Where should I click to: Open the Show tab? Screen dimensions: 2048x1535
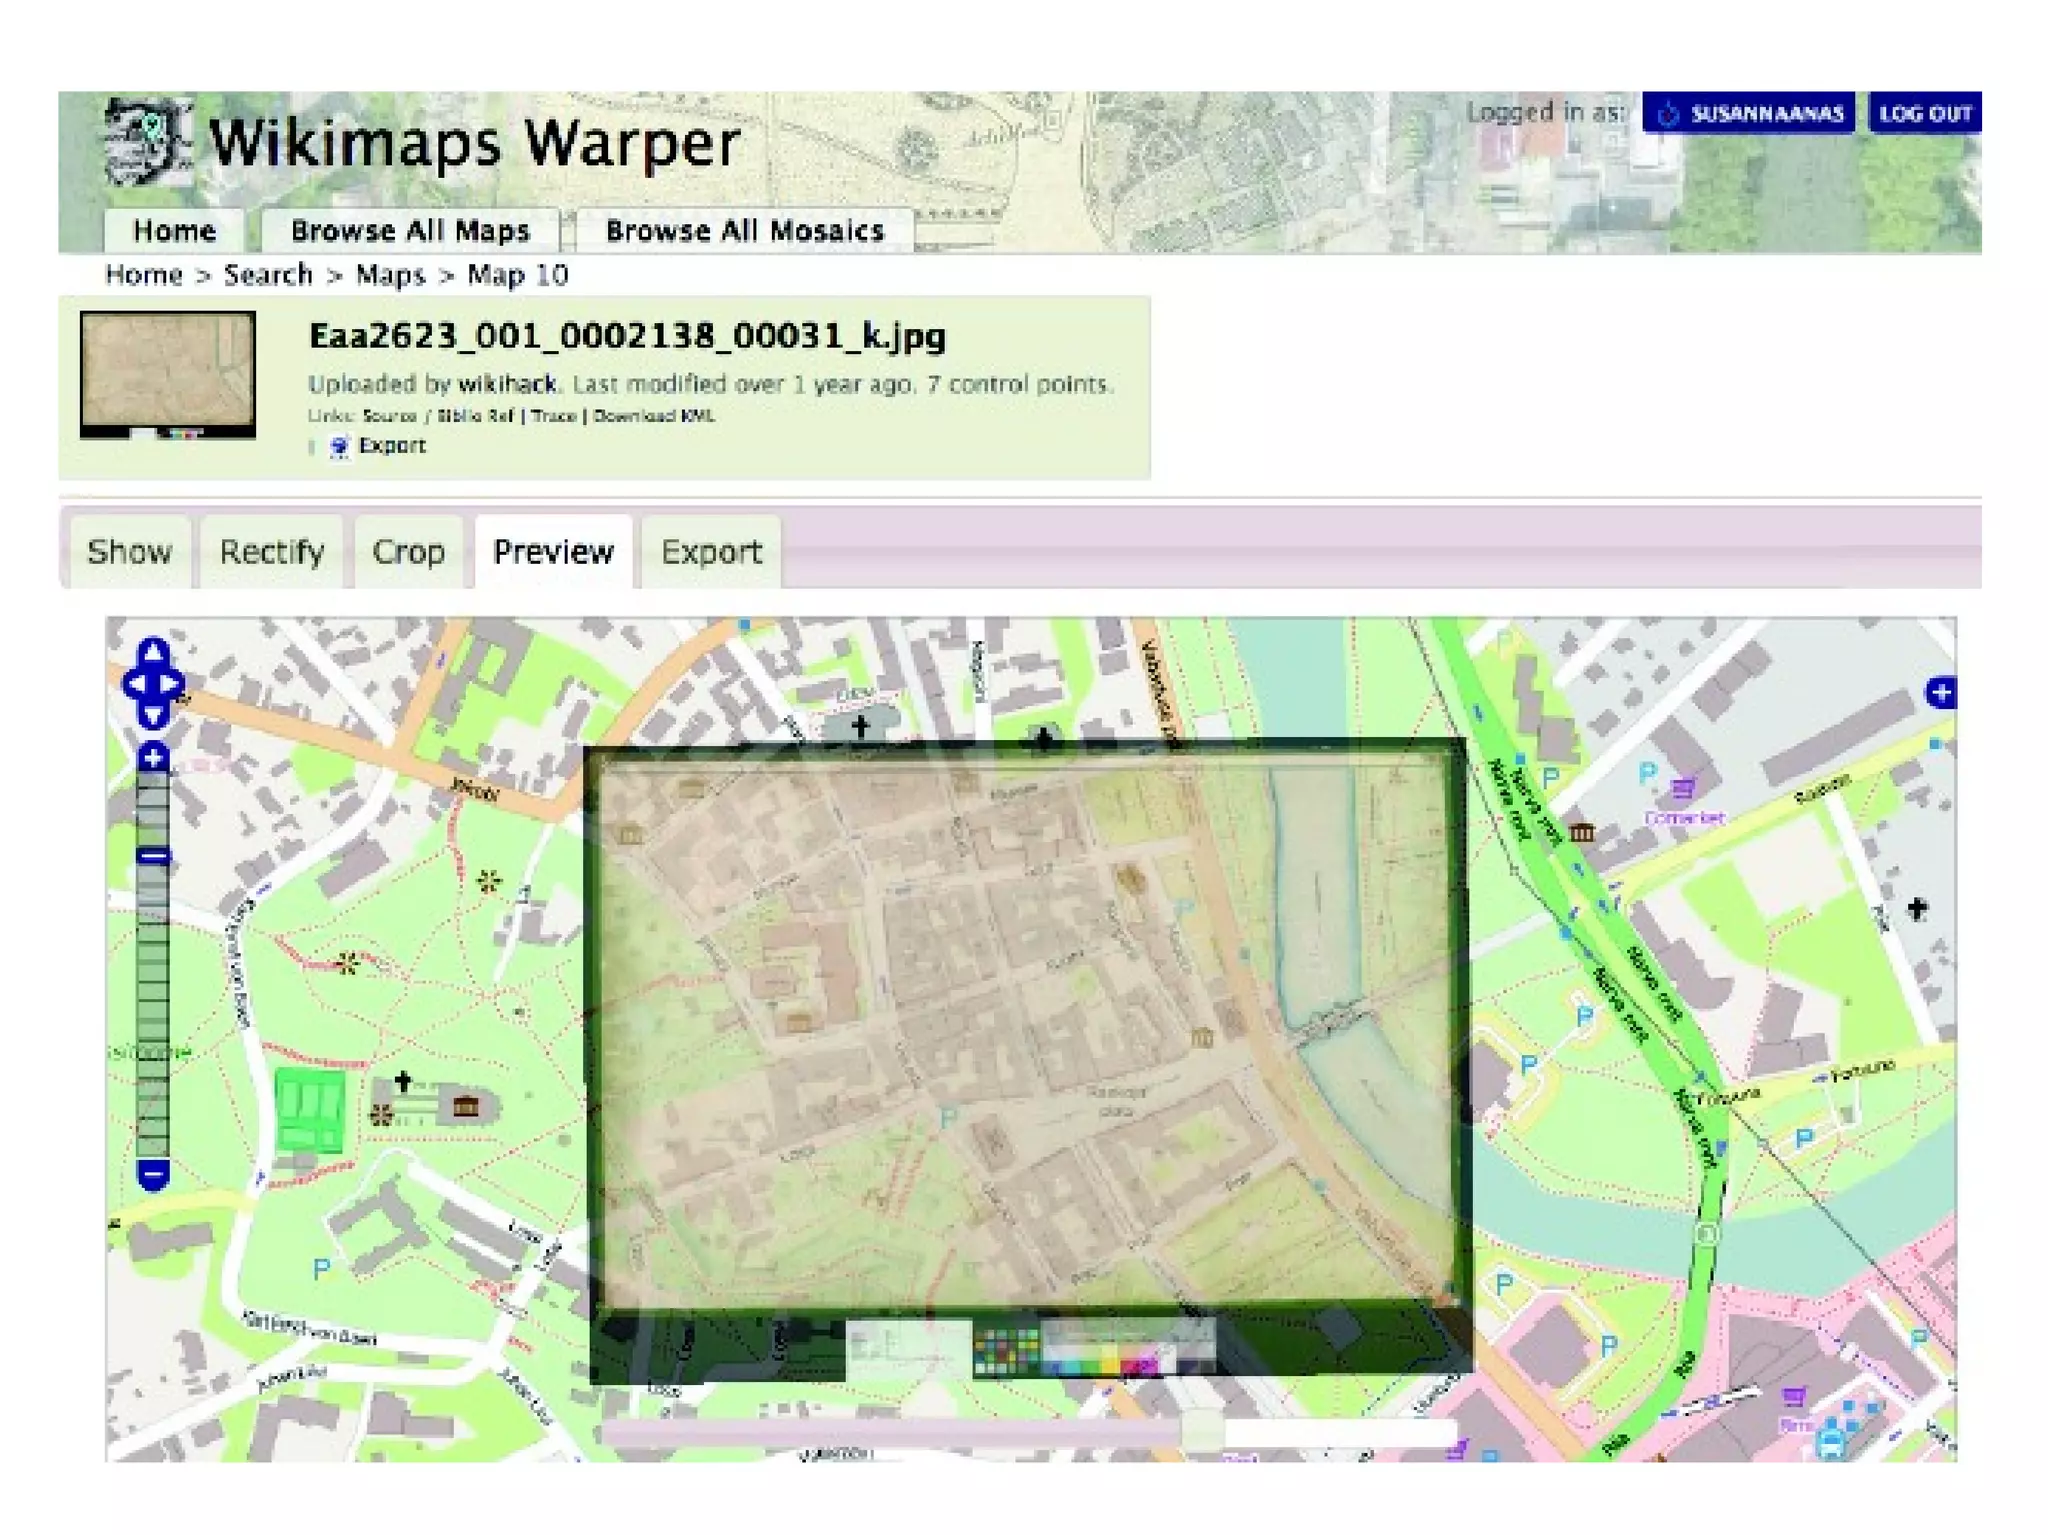coord(129,552)
